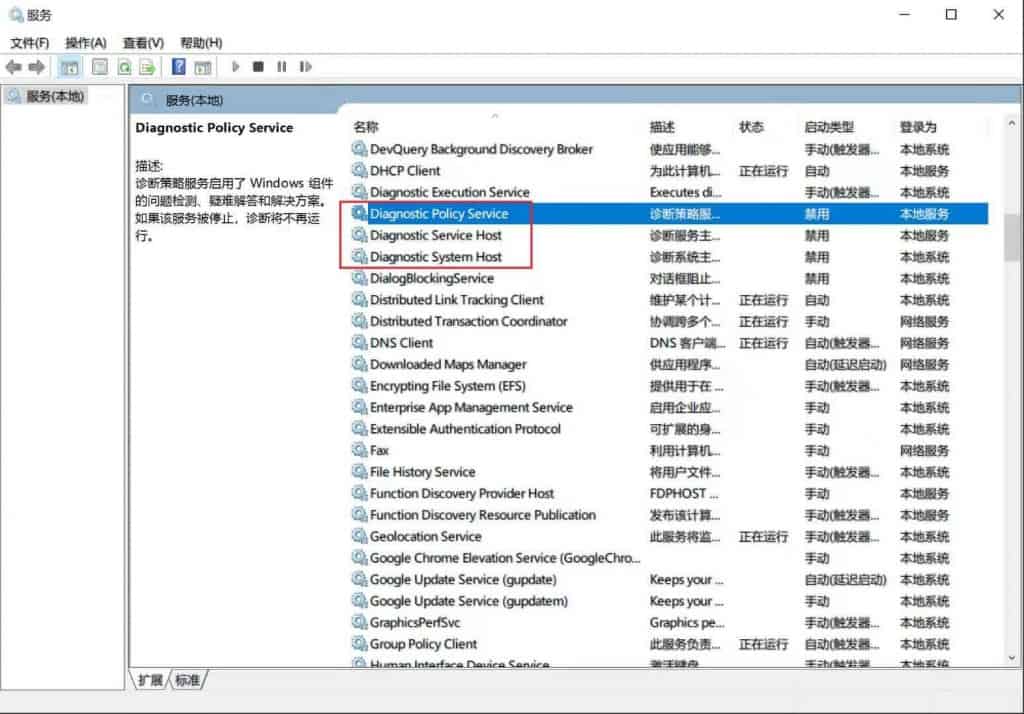Start the service with the play icon
Screen dimensions: 1024x714
tap(234, 66)
